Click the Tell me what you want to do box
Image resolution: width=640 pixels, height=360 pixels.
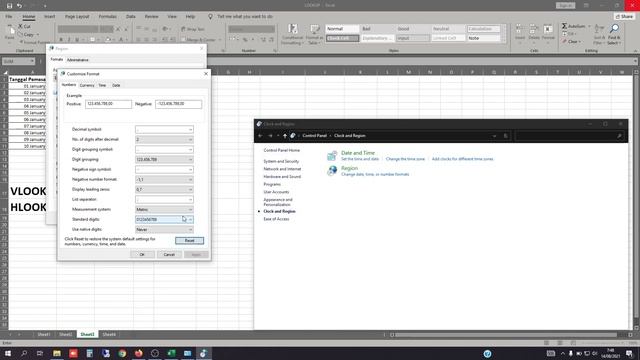tap(244, 17)
